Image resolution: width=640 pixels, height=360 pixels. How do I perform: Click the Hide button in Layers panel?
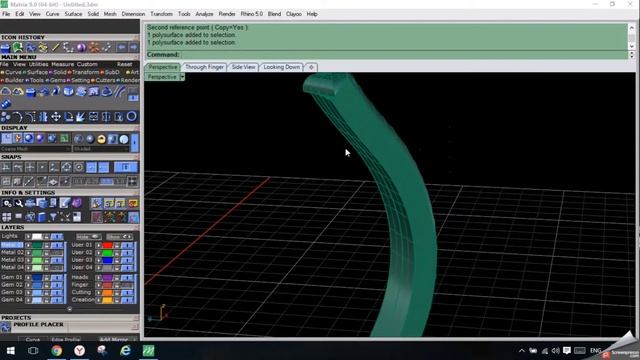pos(88,236)
